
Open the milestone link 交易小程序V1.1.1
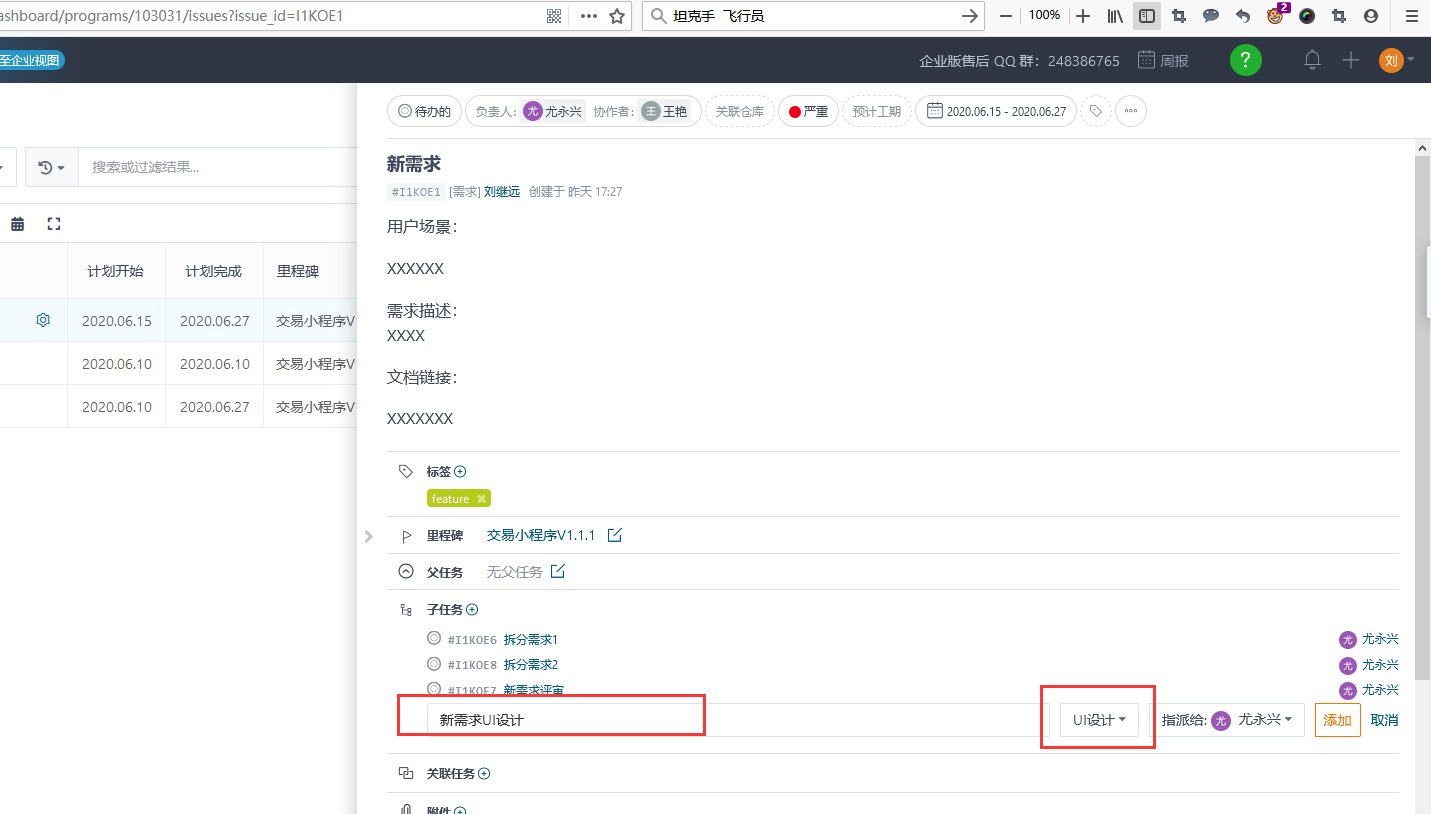(541, 535)
